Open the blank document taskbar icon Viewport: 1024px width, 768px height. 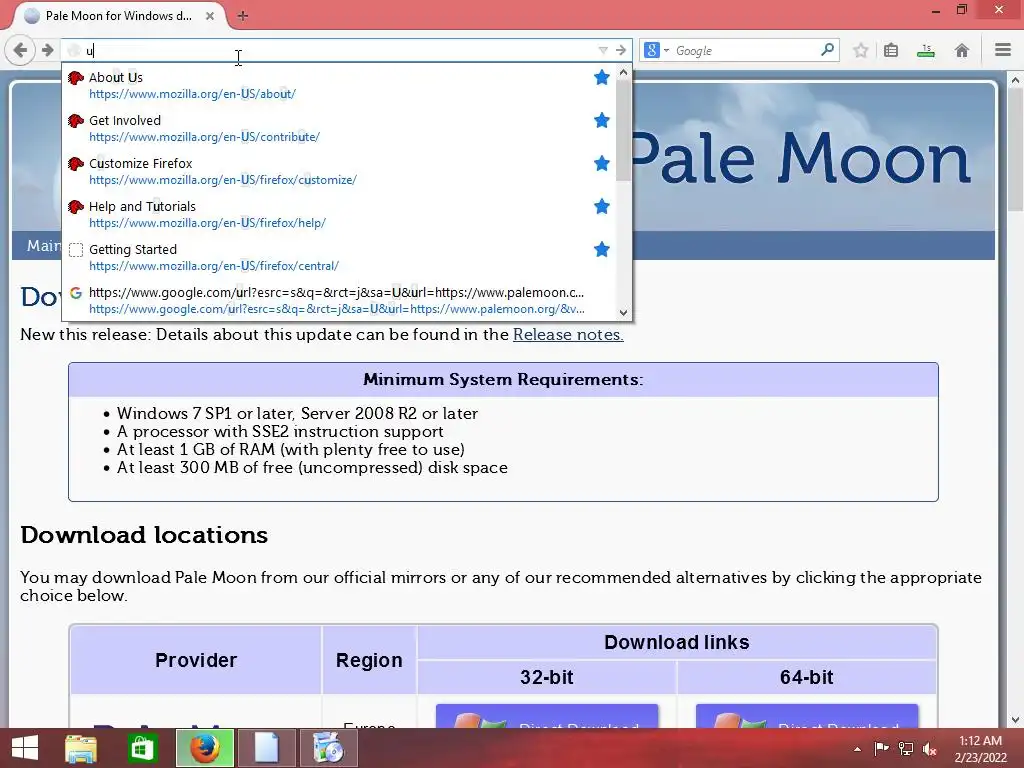(x=266, y=748)
